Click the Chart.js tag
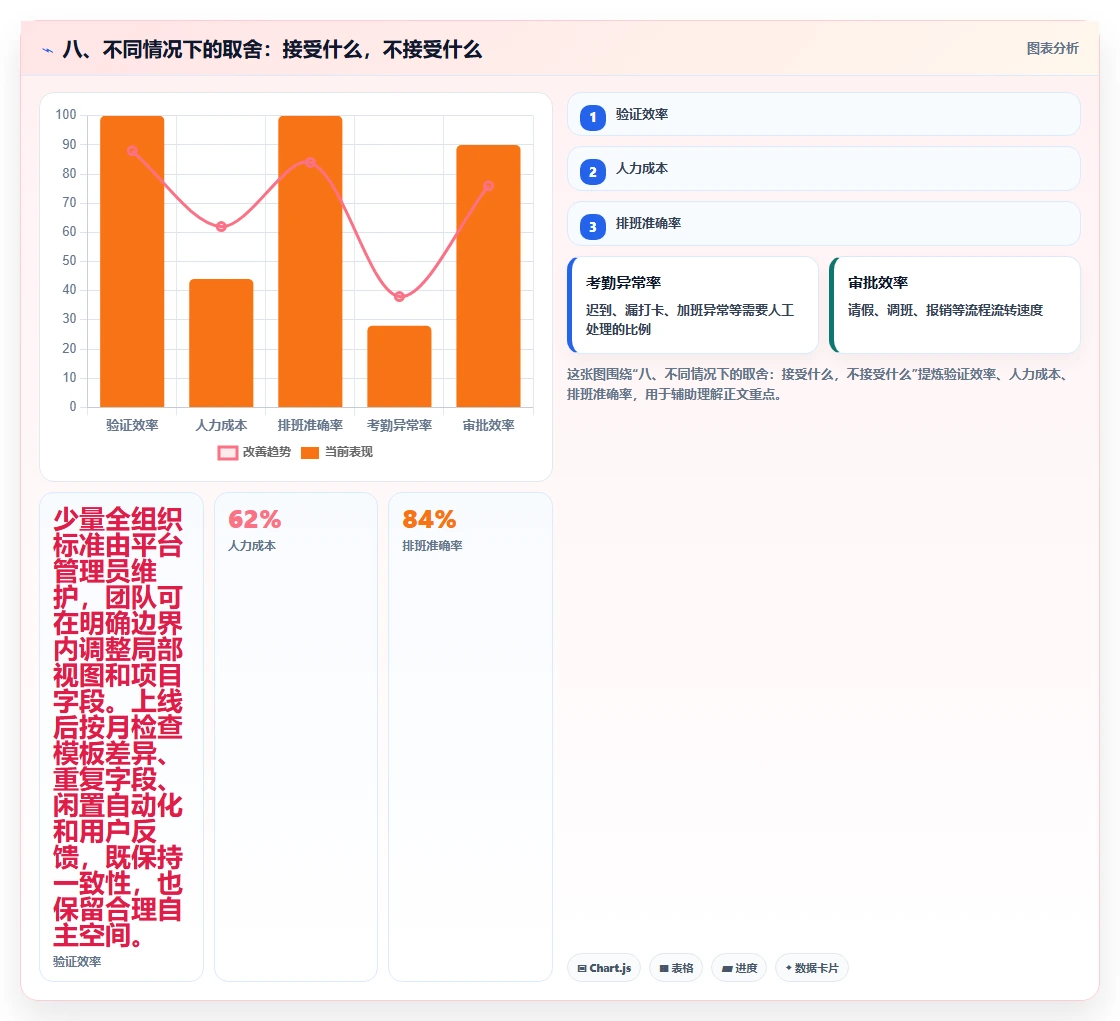This screenshot has height=1021, width=1120. click(x=604, y=968)
